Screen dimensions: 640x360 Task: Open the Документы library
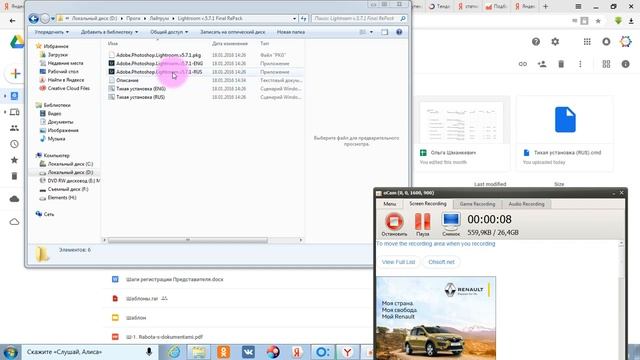pyautogui.click(x=60, y=122)
